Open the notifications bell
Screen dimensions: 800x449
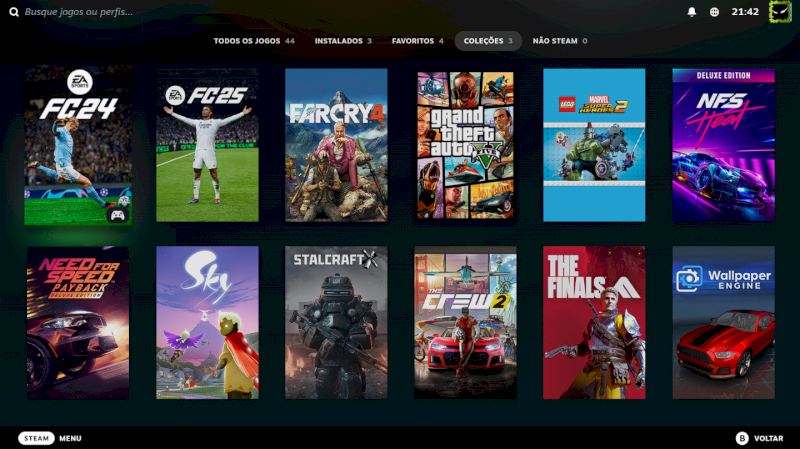point(691,12)
